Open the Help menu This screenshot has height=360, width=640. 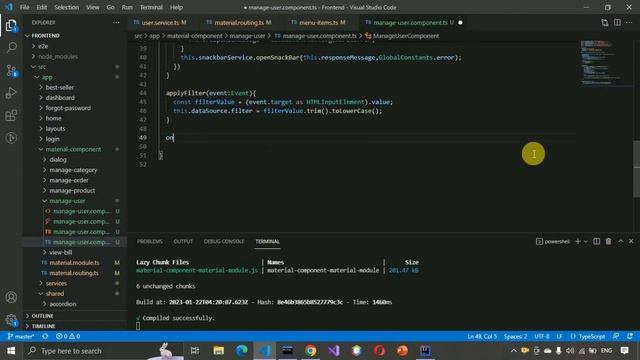(x=176, y=7)
